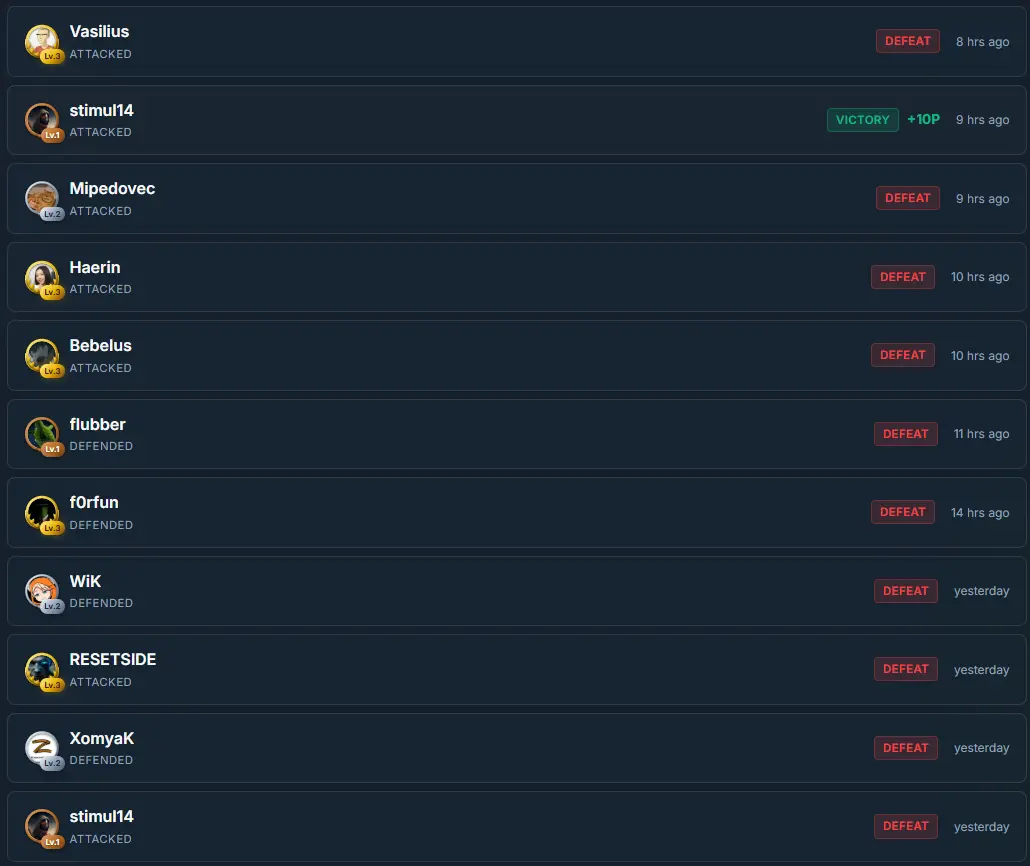Click f0rfun's avatar icon
Viewport: 1030px width, 866px height.
point(42,513)
